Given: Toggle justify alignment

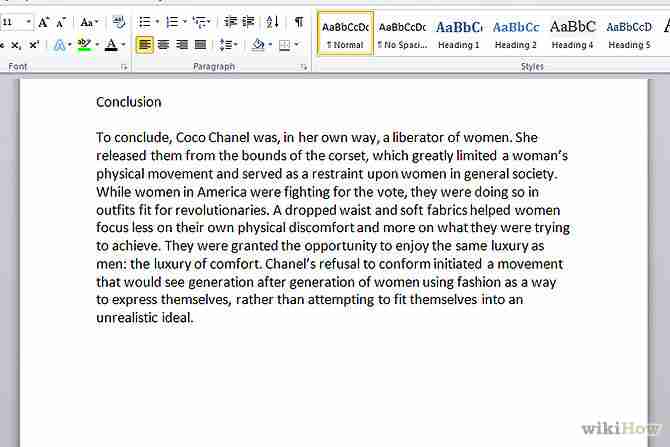Looking at the screenshot, I should click(200, 45).
